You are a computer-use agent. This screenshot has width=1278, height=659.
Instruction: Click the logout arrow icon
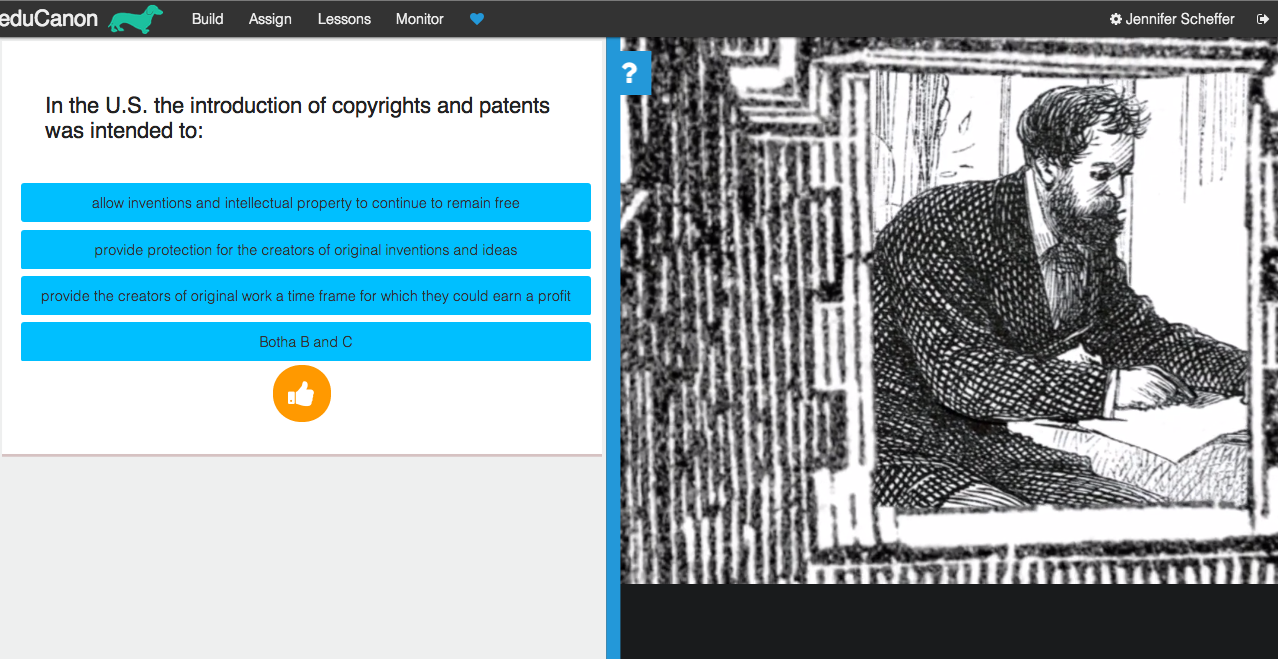1263,19
